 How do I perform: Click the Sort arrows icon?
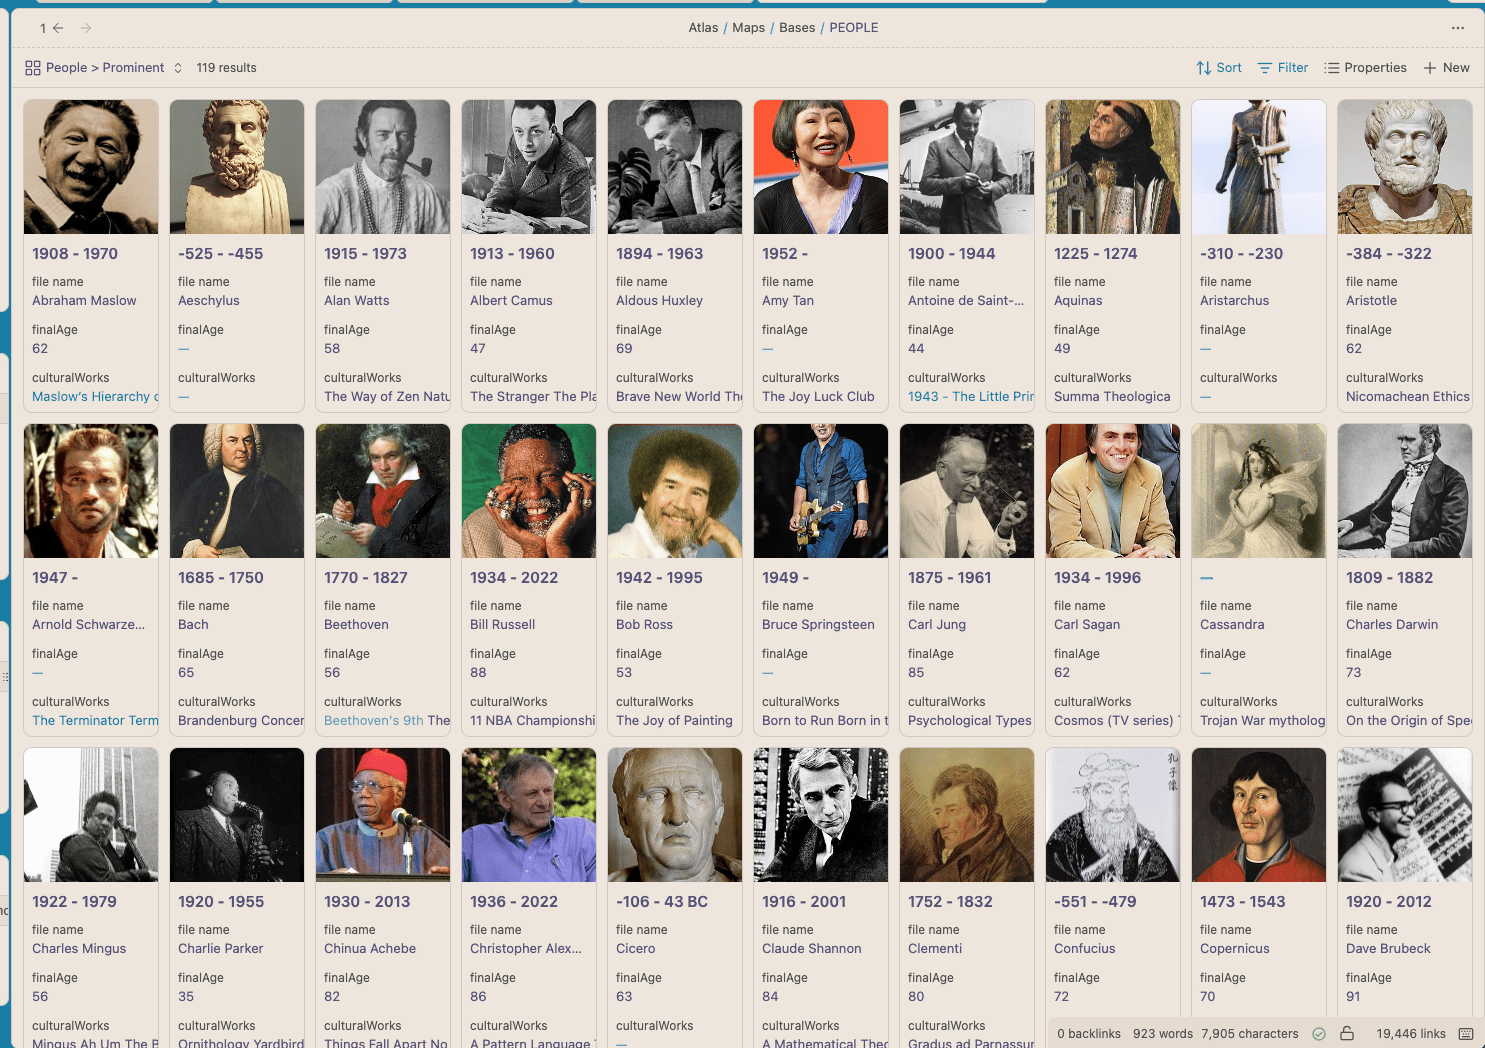tap(1204, 68)
